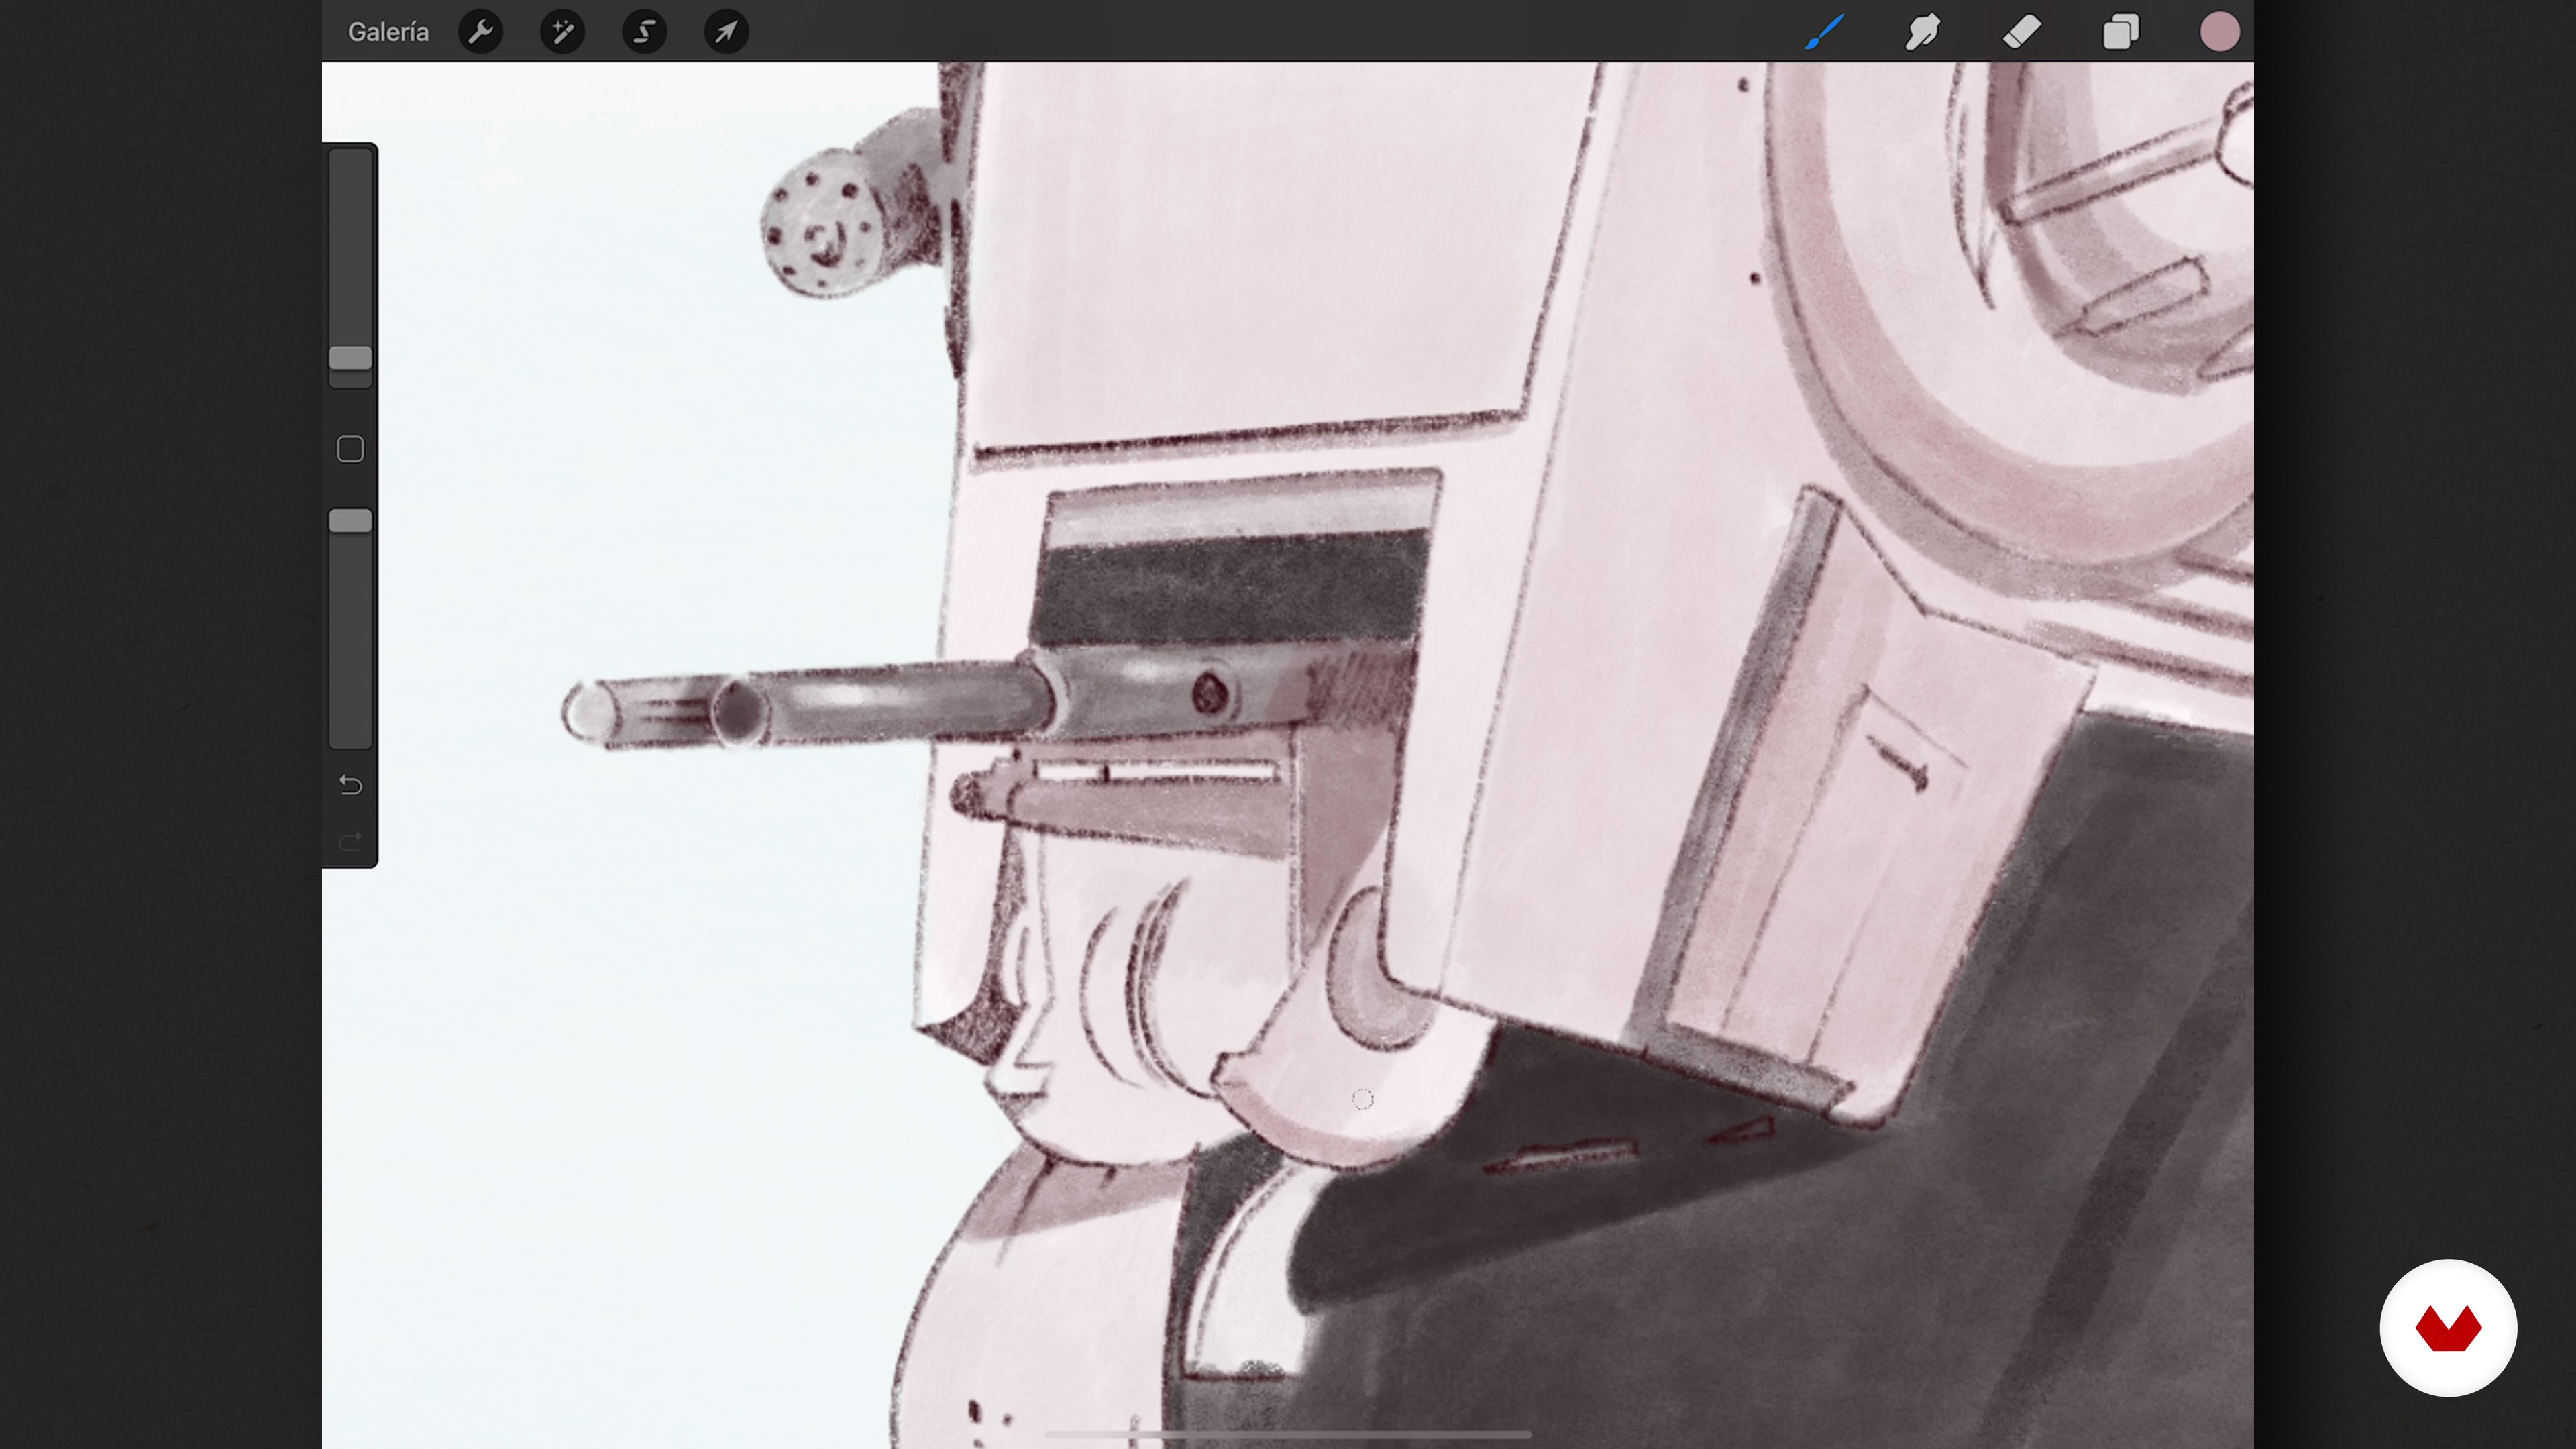2576x1449 pixels.
Task: Select the Eraser tool
Action: click(x=2022, y=32)
